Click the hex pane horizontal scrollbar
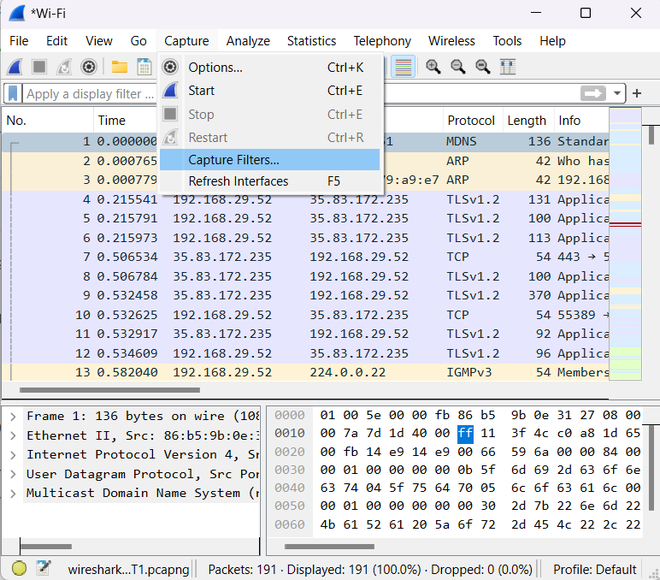The width and height of the screenshot is (660, 580). [x=329, y=546]
